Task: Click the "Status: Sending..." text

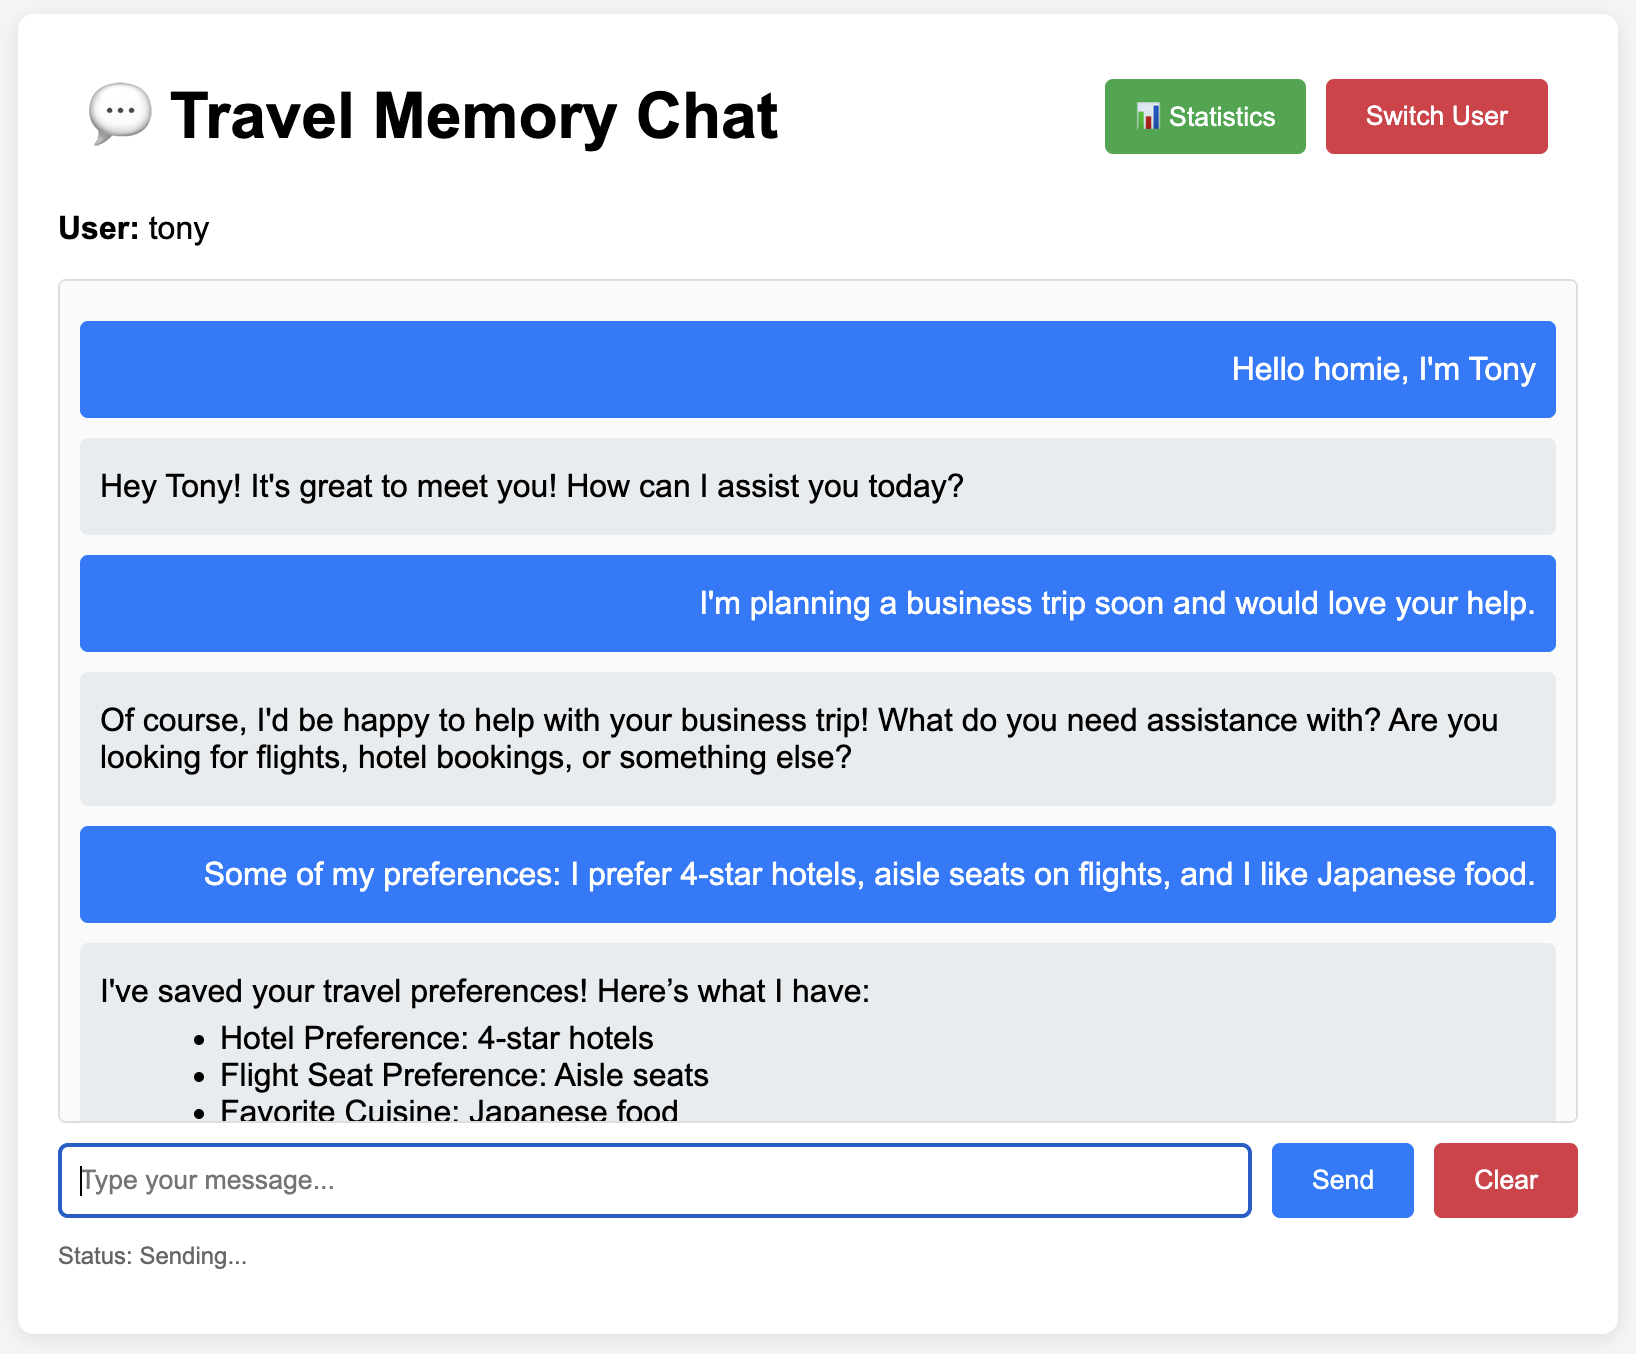Action: (152, 1256)
